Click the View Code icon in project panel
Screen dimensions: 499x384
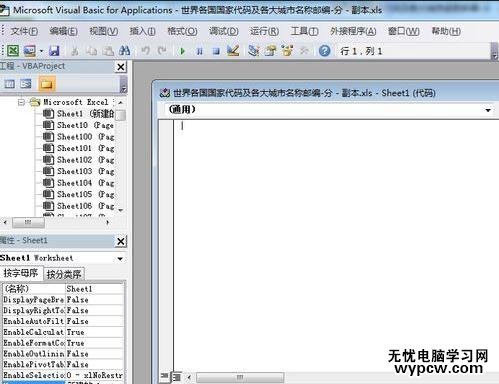pyautogui.click(x=9, y=84)
